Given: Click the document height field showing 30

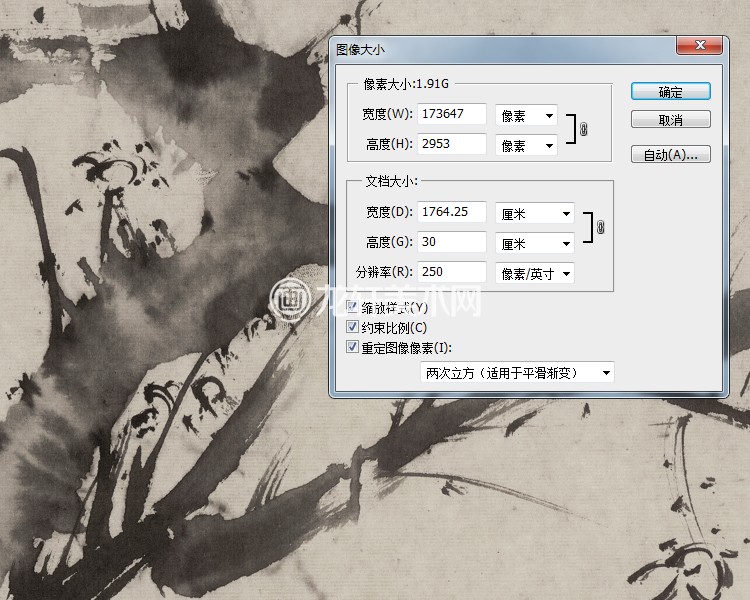Looking at the screenshot, I should (x=452, y=242).
